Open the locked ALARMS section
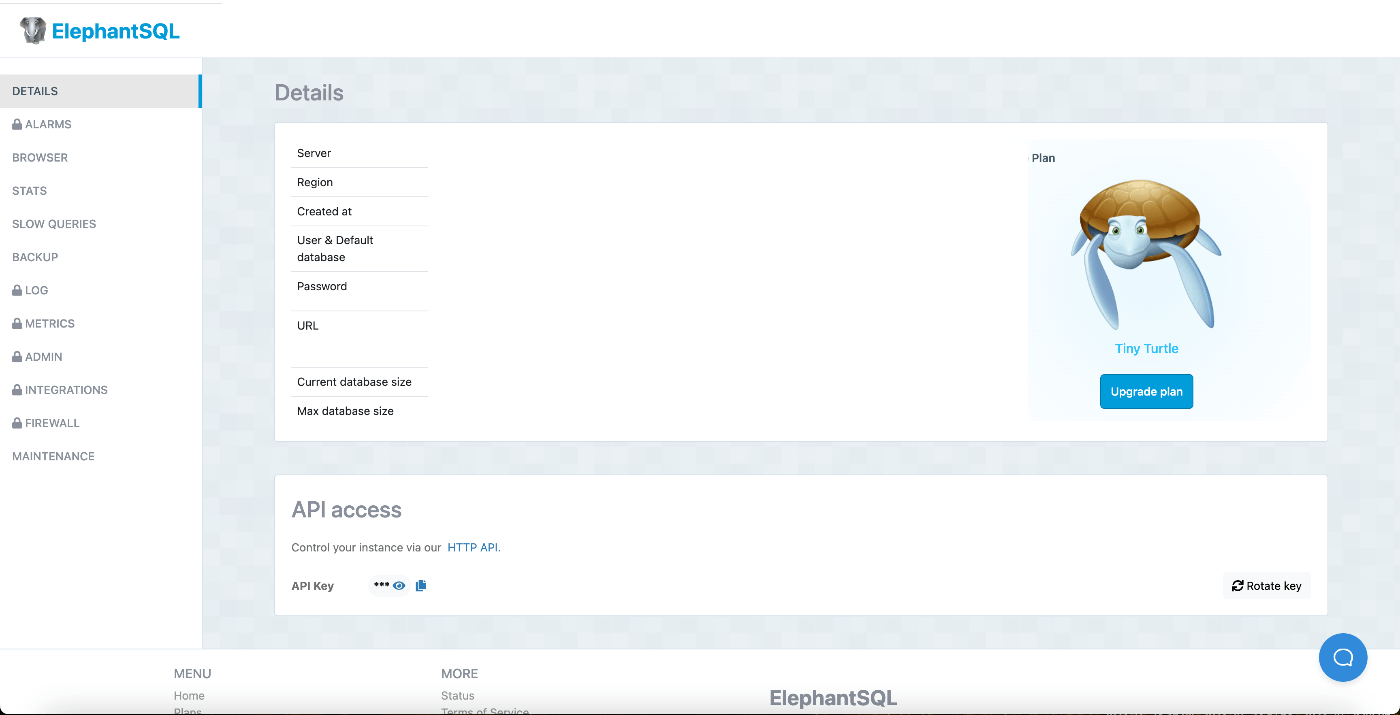The width and height of the screenshot is (1400, 715). (100, 124)
